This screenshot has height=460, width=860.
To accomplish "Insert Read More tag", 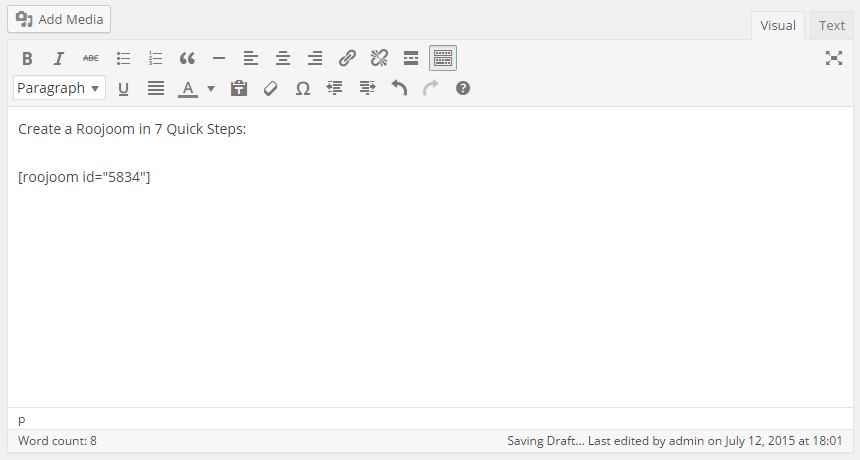I will point(411,58).
